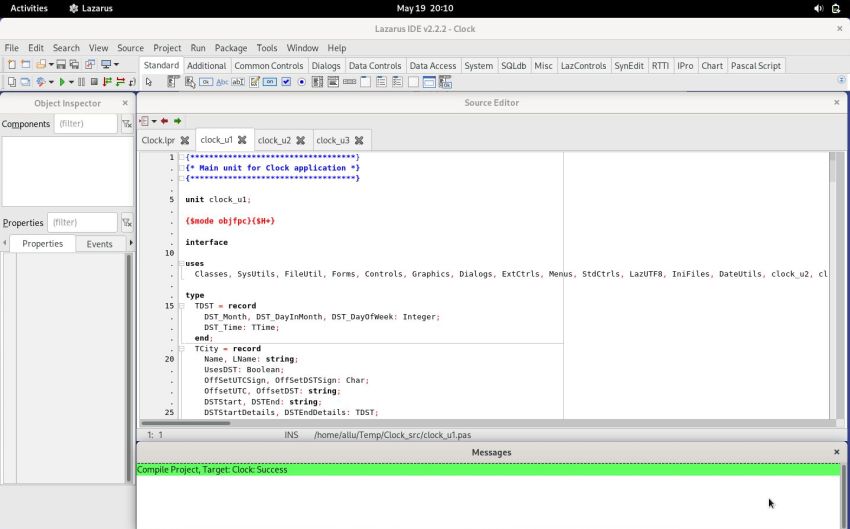Close the clock_u3 editor tab
Screen dimensions: 850x529
359,140
